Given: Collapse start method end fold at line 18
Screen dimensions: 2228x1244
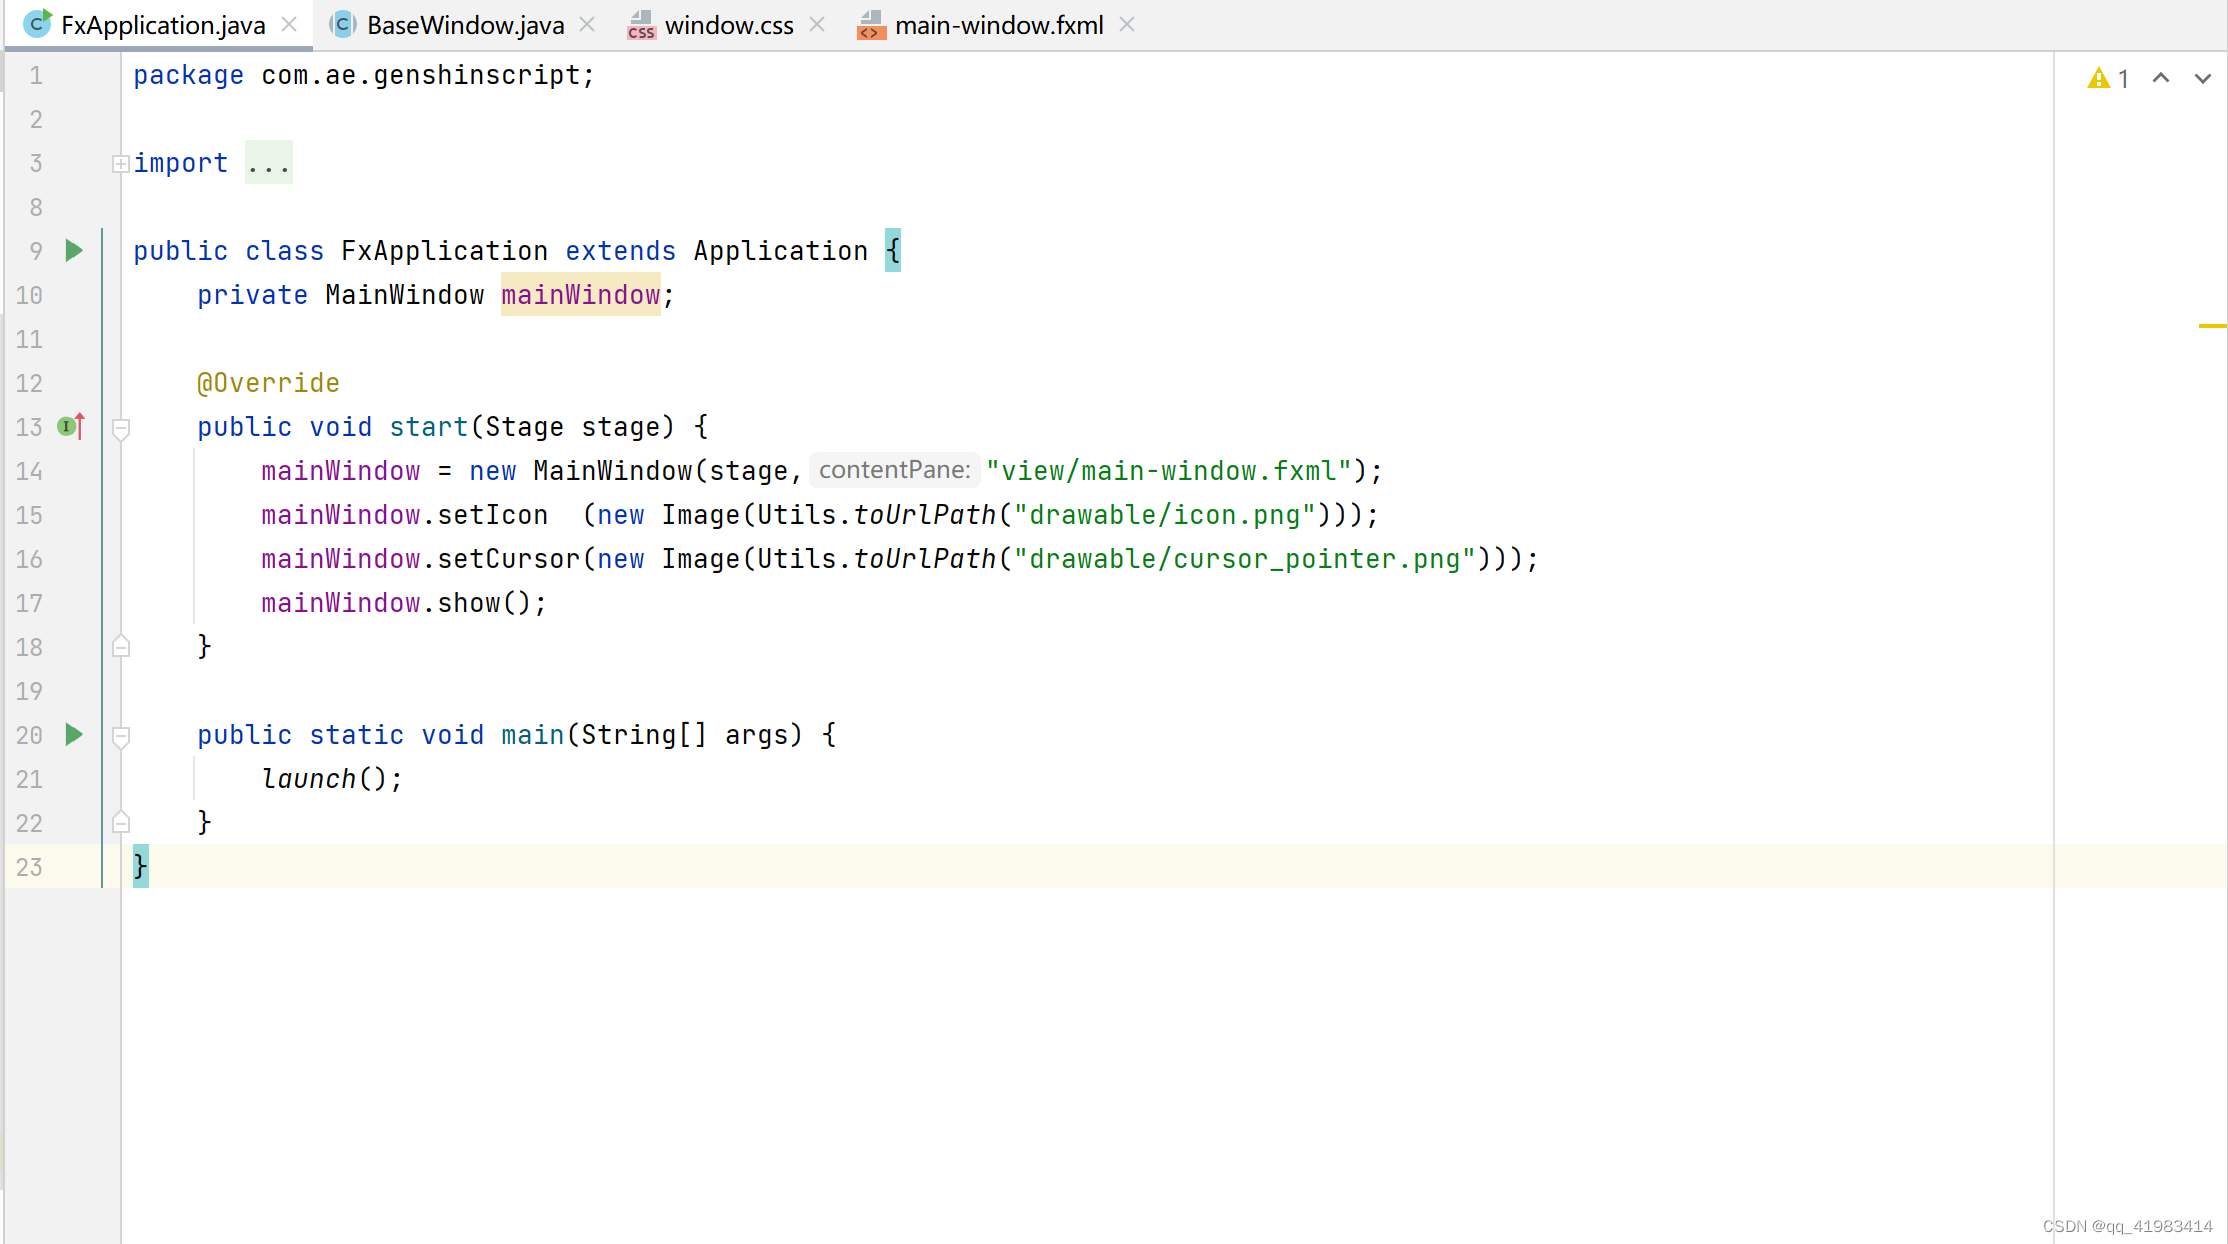Looking at the screenshot, I should pyautogui.click(x=121, y=646).
